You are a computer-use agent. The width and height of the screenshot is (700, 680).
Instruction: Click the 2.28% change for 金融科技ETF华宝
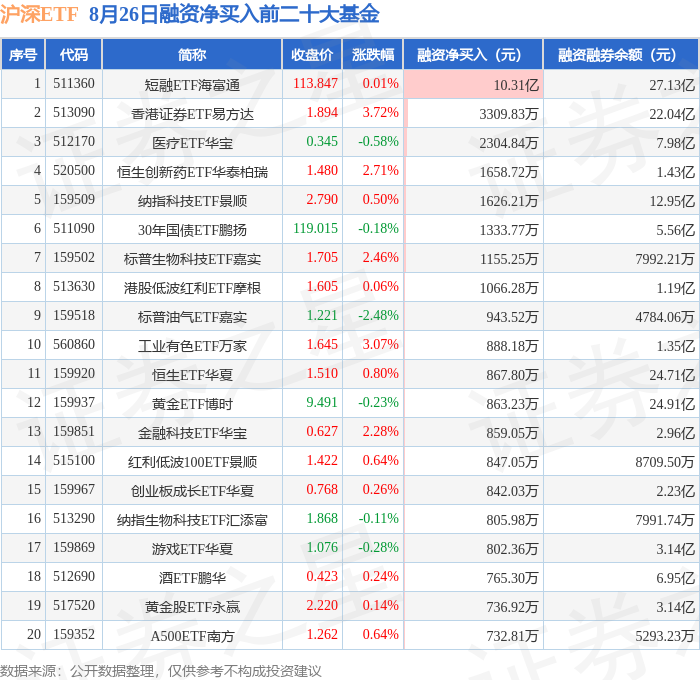tap(380, 431)
